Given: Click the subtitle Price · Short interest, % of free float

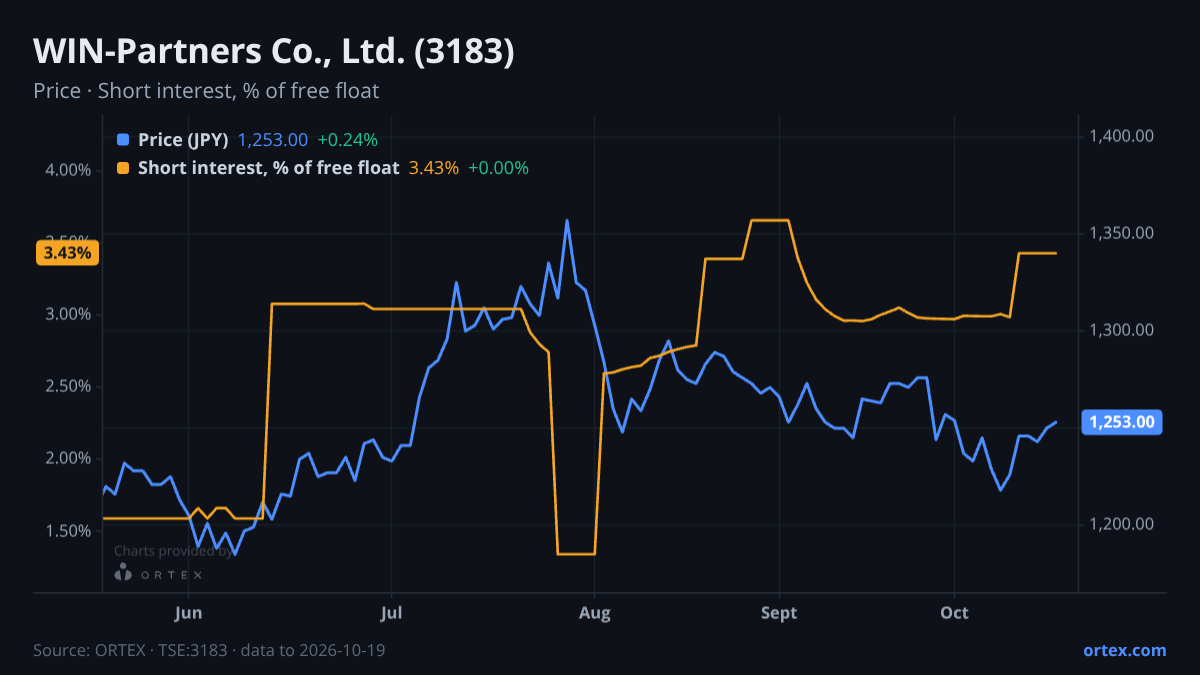Looking at the screenshot, I should point(206,91).
